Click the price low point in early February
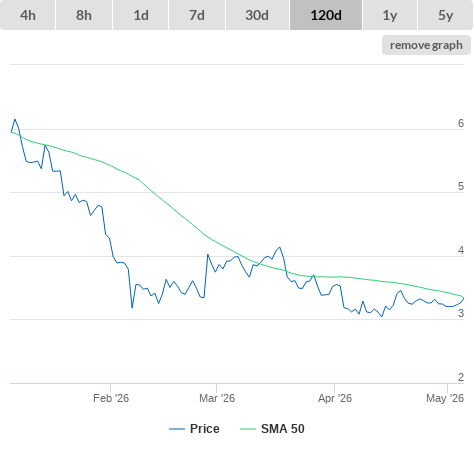Screen dimensions: 474x455 pos(132,307)
